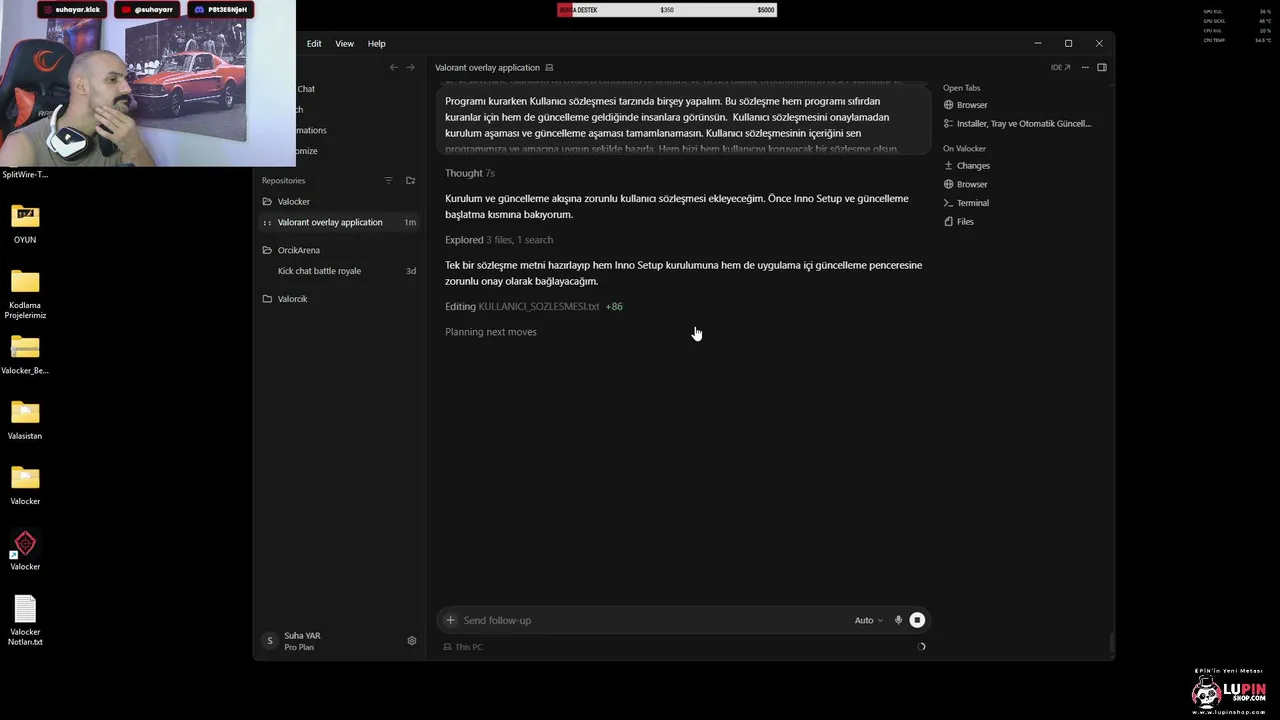
Task: Click the computer icon beside the chat title
Action: (549, 67)
